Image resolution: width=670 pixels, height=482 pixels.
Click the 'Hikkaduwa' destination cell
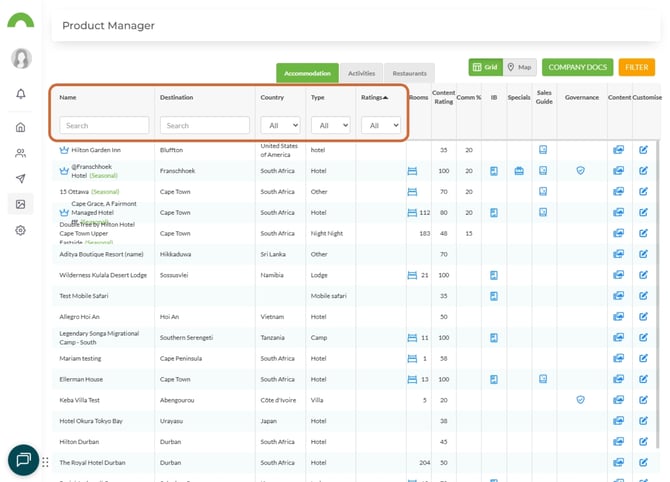175,254
